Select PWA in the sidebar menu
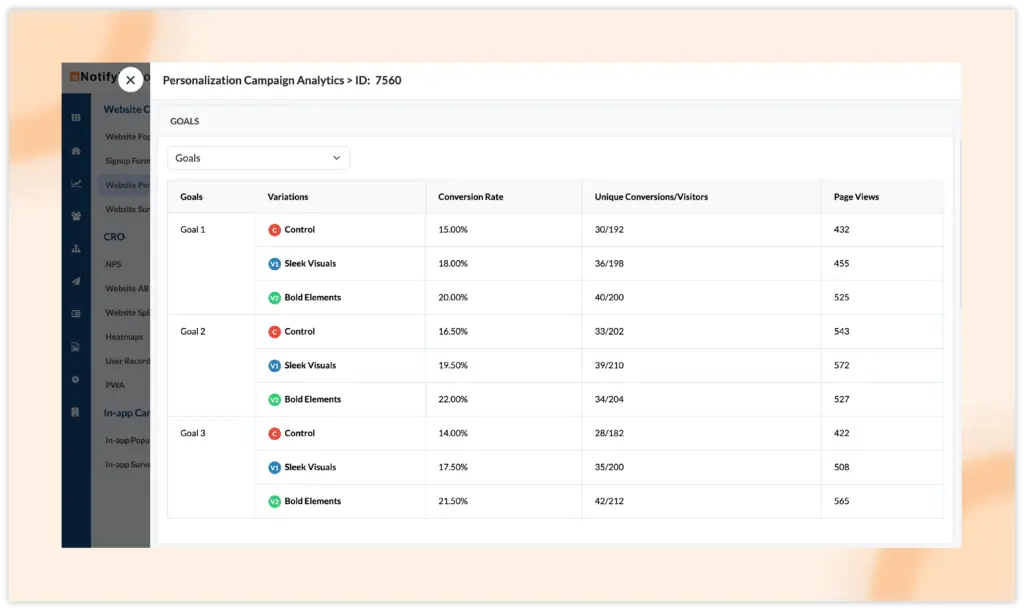Image resolution: width=1024 pixels, height=611 pixels. tap(114, 384)
